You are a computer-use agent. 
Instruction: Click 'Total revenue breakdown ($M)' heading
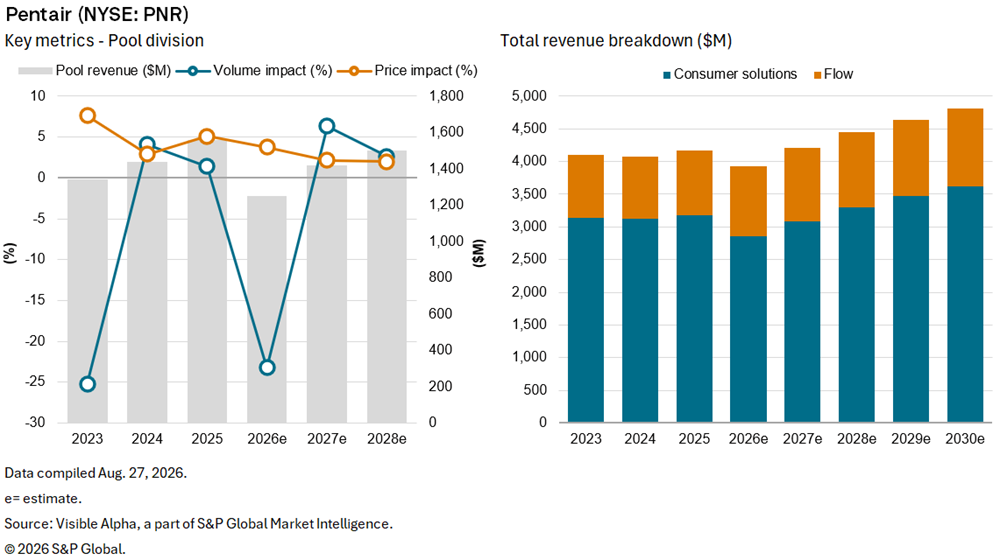click(616, 41)
